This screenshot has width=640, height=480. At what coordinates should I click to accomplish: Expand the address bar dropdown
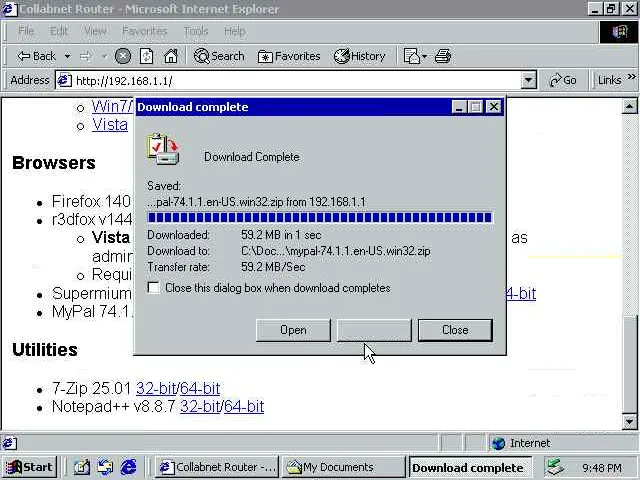529,80
